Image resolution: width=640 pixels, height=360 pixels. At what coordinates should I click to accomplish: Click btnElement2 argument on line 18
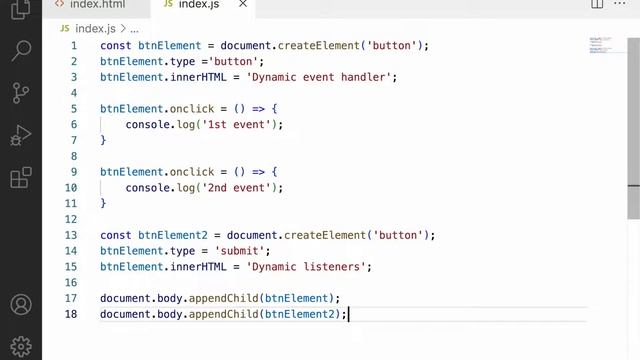pos(300,314)
